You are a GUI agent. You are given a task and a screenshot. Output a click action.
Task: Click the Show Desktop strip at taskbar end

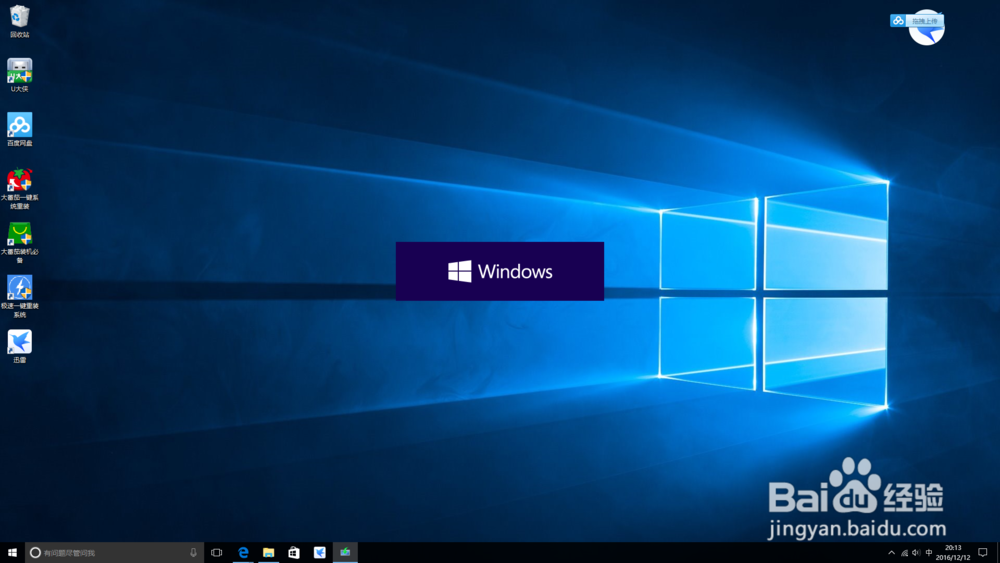tap(997, 553)
